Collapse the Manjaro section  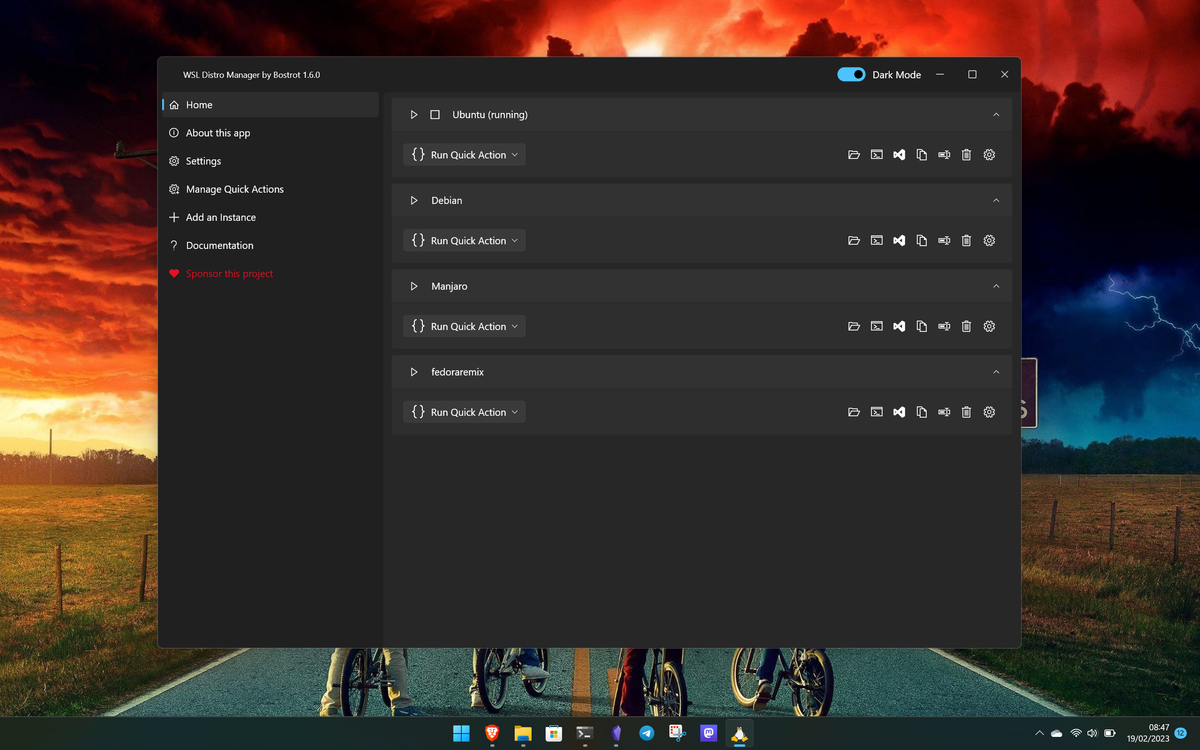996,286
